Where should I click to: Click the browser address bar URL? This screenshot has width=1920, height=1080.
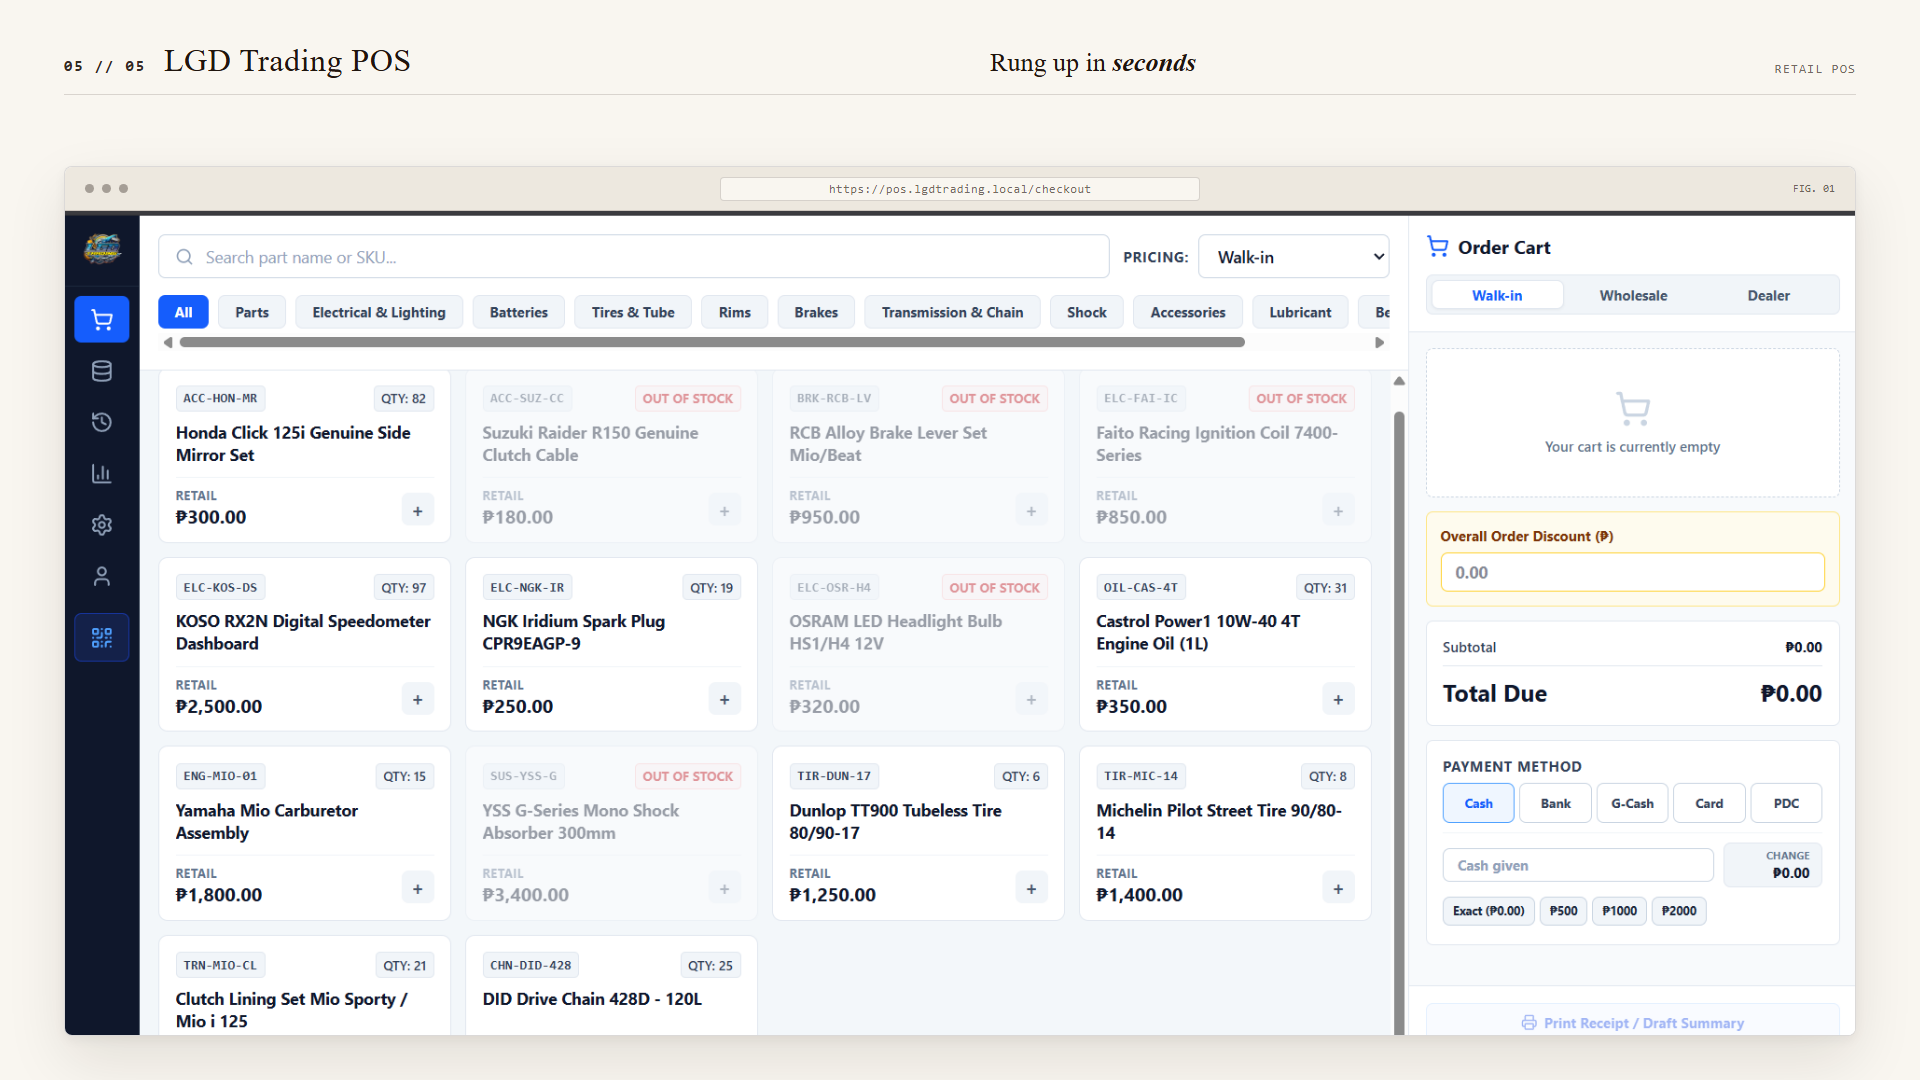coord(959,189)
